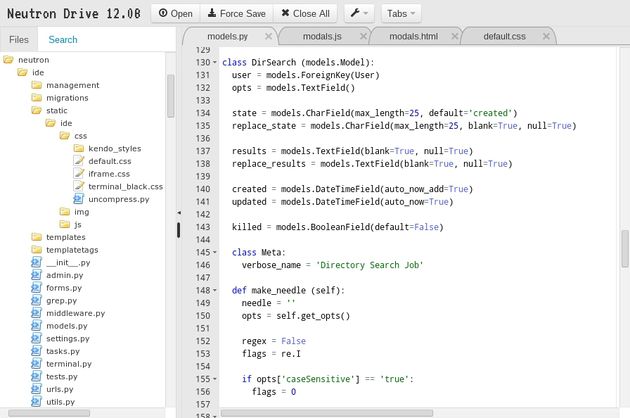The image size is (630, 418).
Task: Open the templatetags folder icon
Action: (37, 250)
